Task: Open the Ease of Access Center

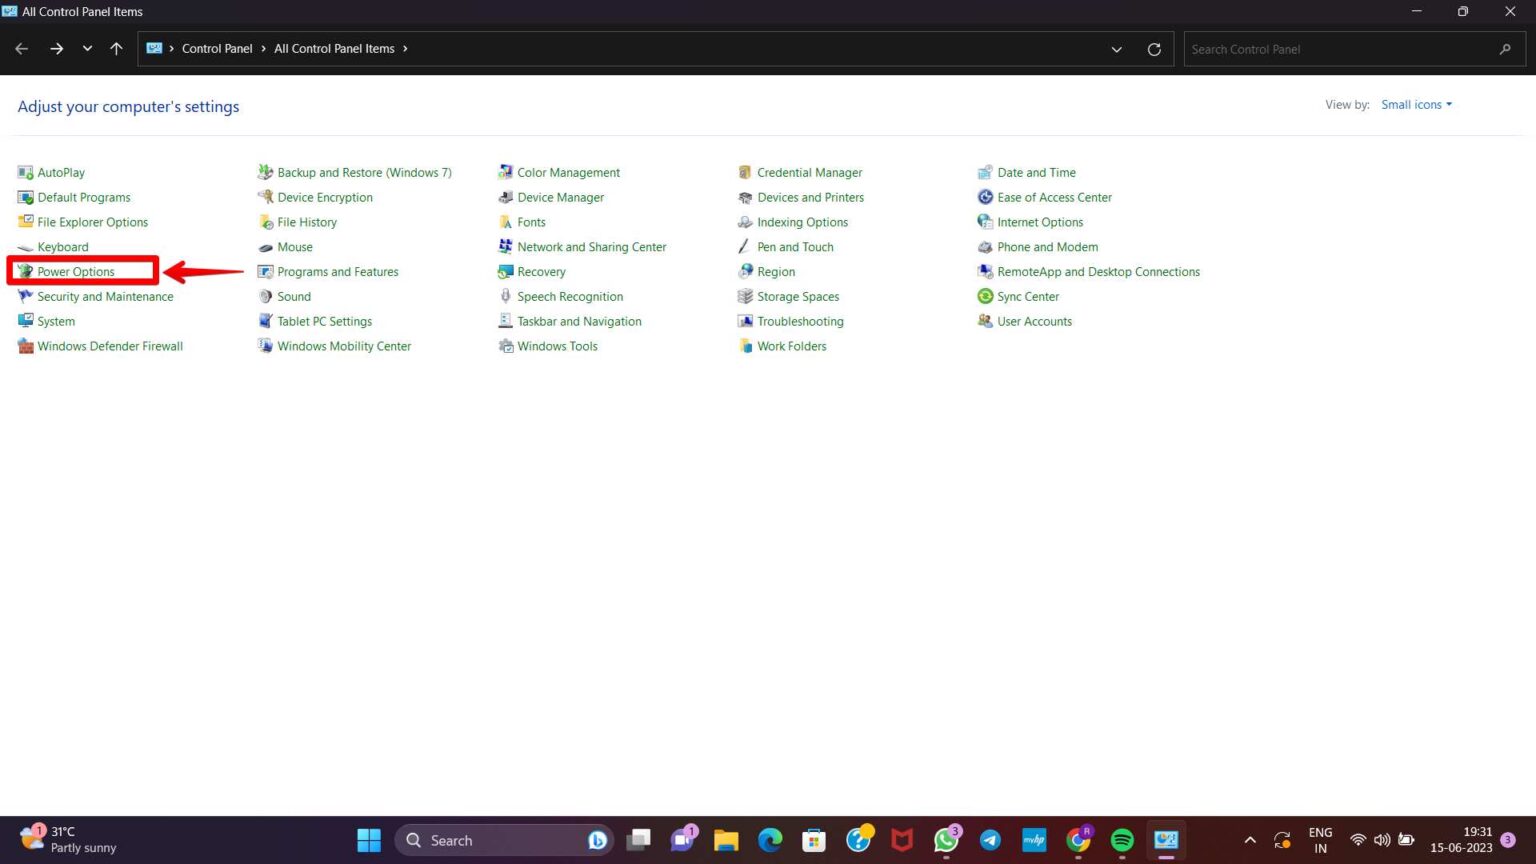Action: tap(1054, 197)
